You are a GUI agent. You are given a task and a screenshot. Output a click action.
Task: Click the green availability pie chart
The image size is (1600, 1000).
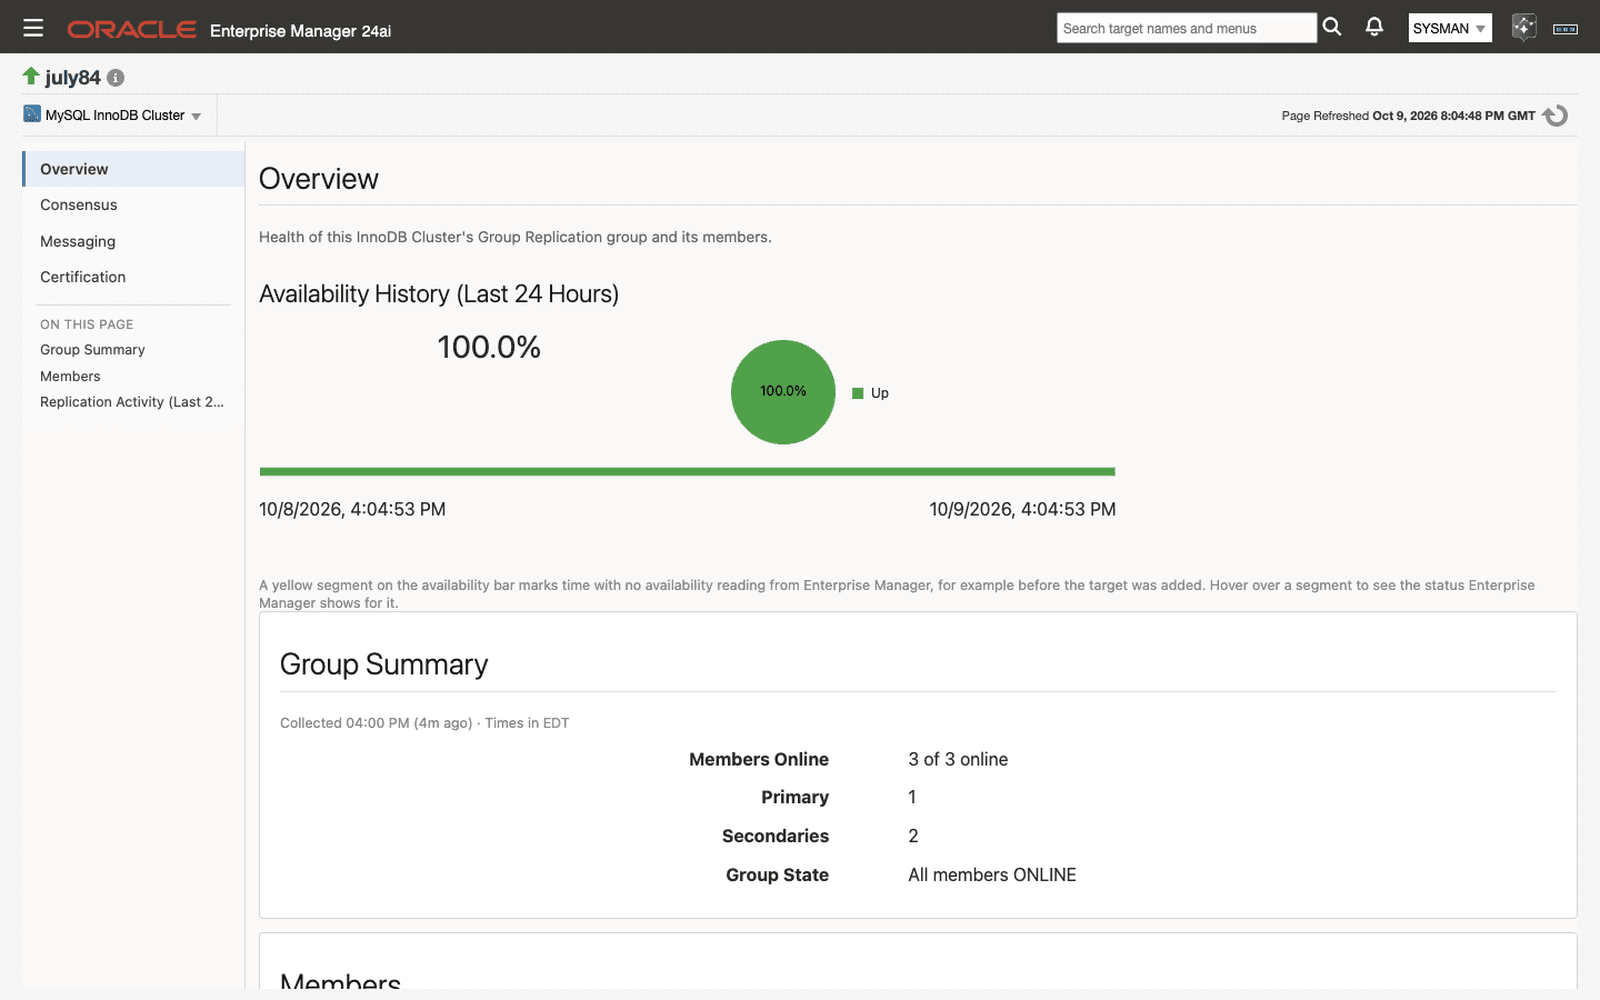(783, 392)
